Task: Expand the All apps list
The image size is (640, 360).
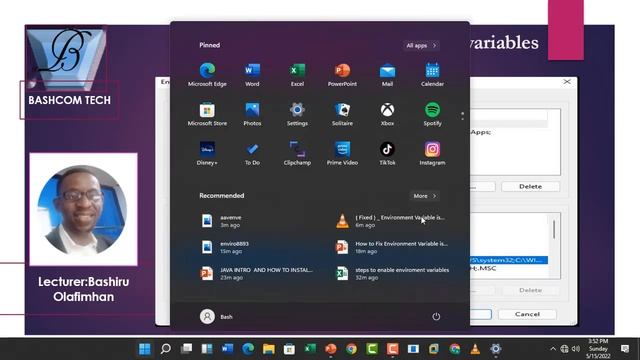Action: click(421, 45)
